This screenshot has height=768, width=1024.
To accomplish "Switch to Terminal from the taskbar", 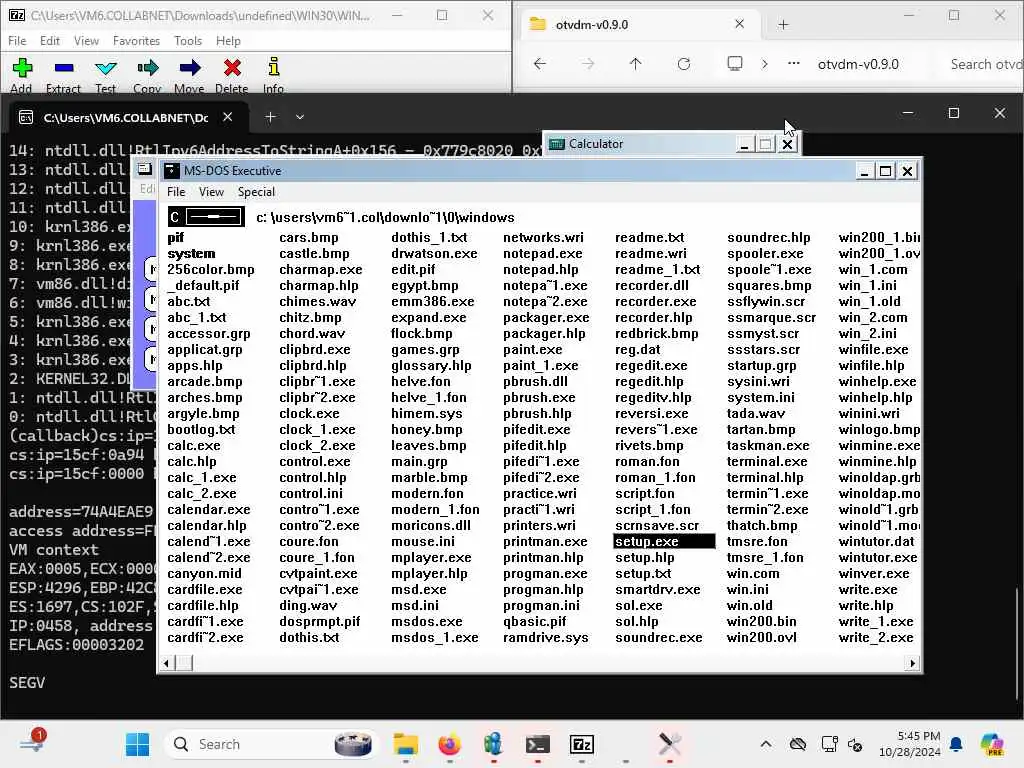I will (537, 744).
